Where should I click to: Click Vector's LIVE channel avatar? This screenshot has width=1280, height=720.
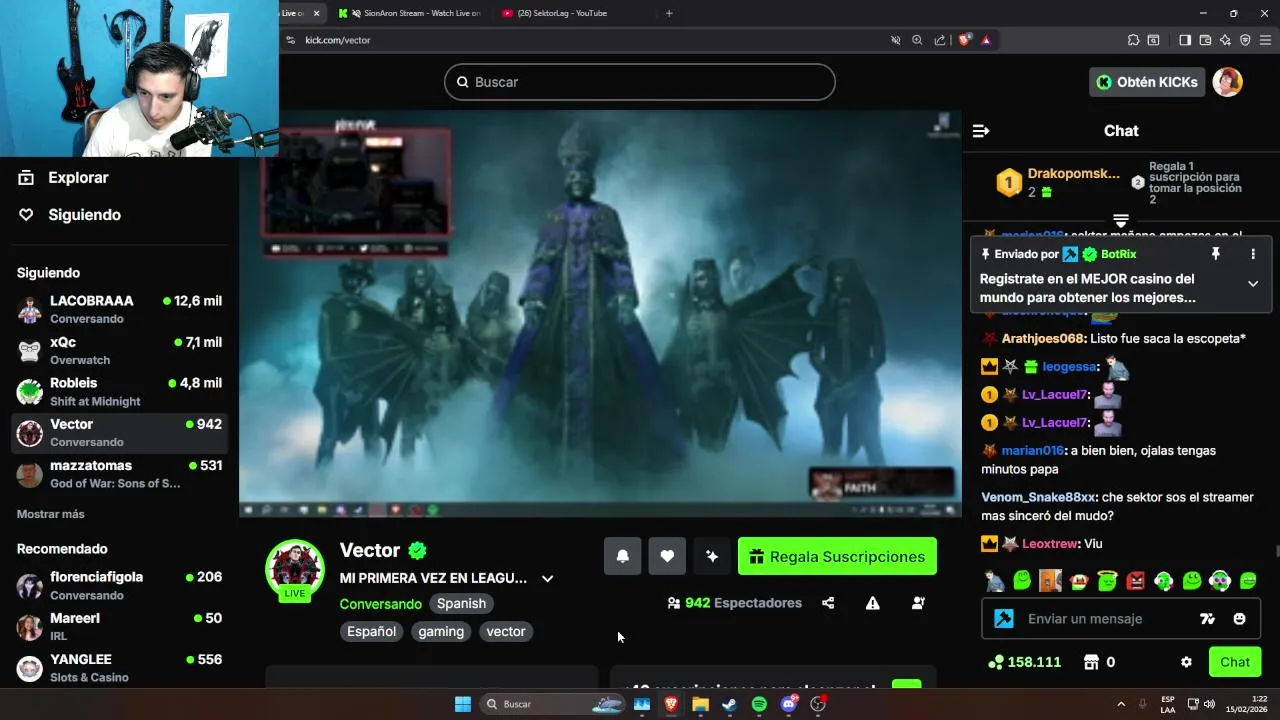coord(294,569)
